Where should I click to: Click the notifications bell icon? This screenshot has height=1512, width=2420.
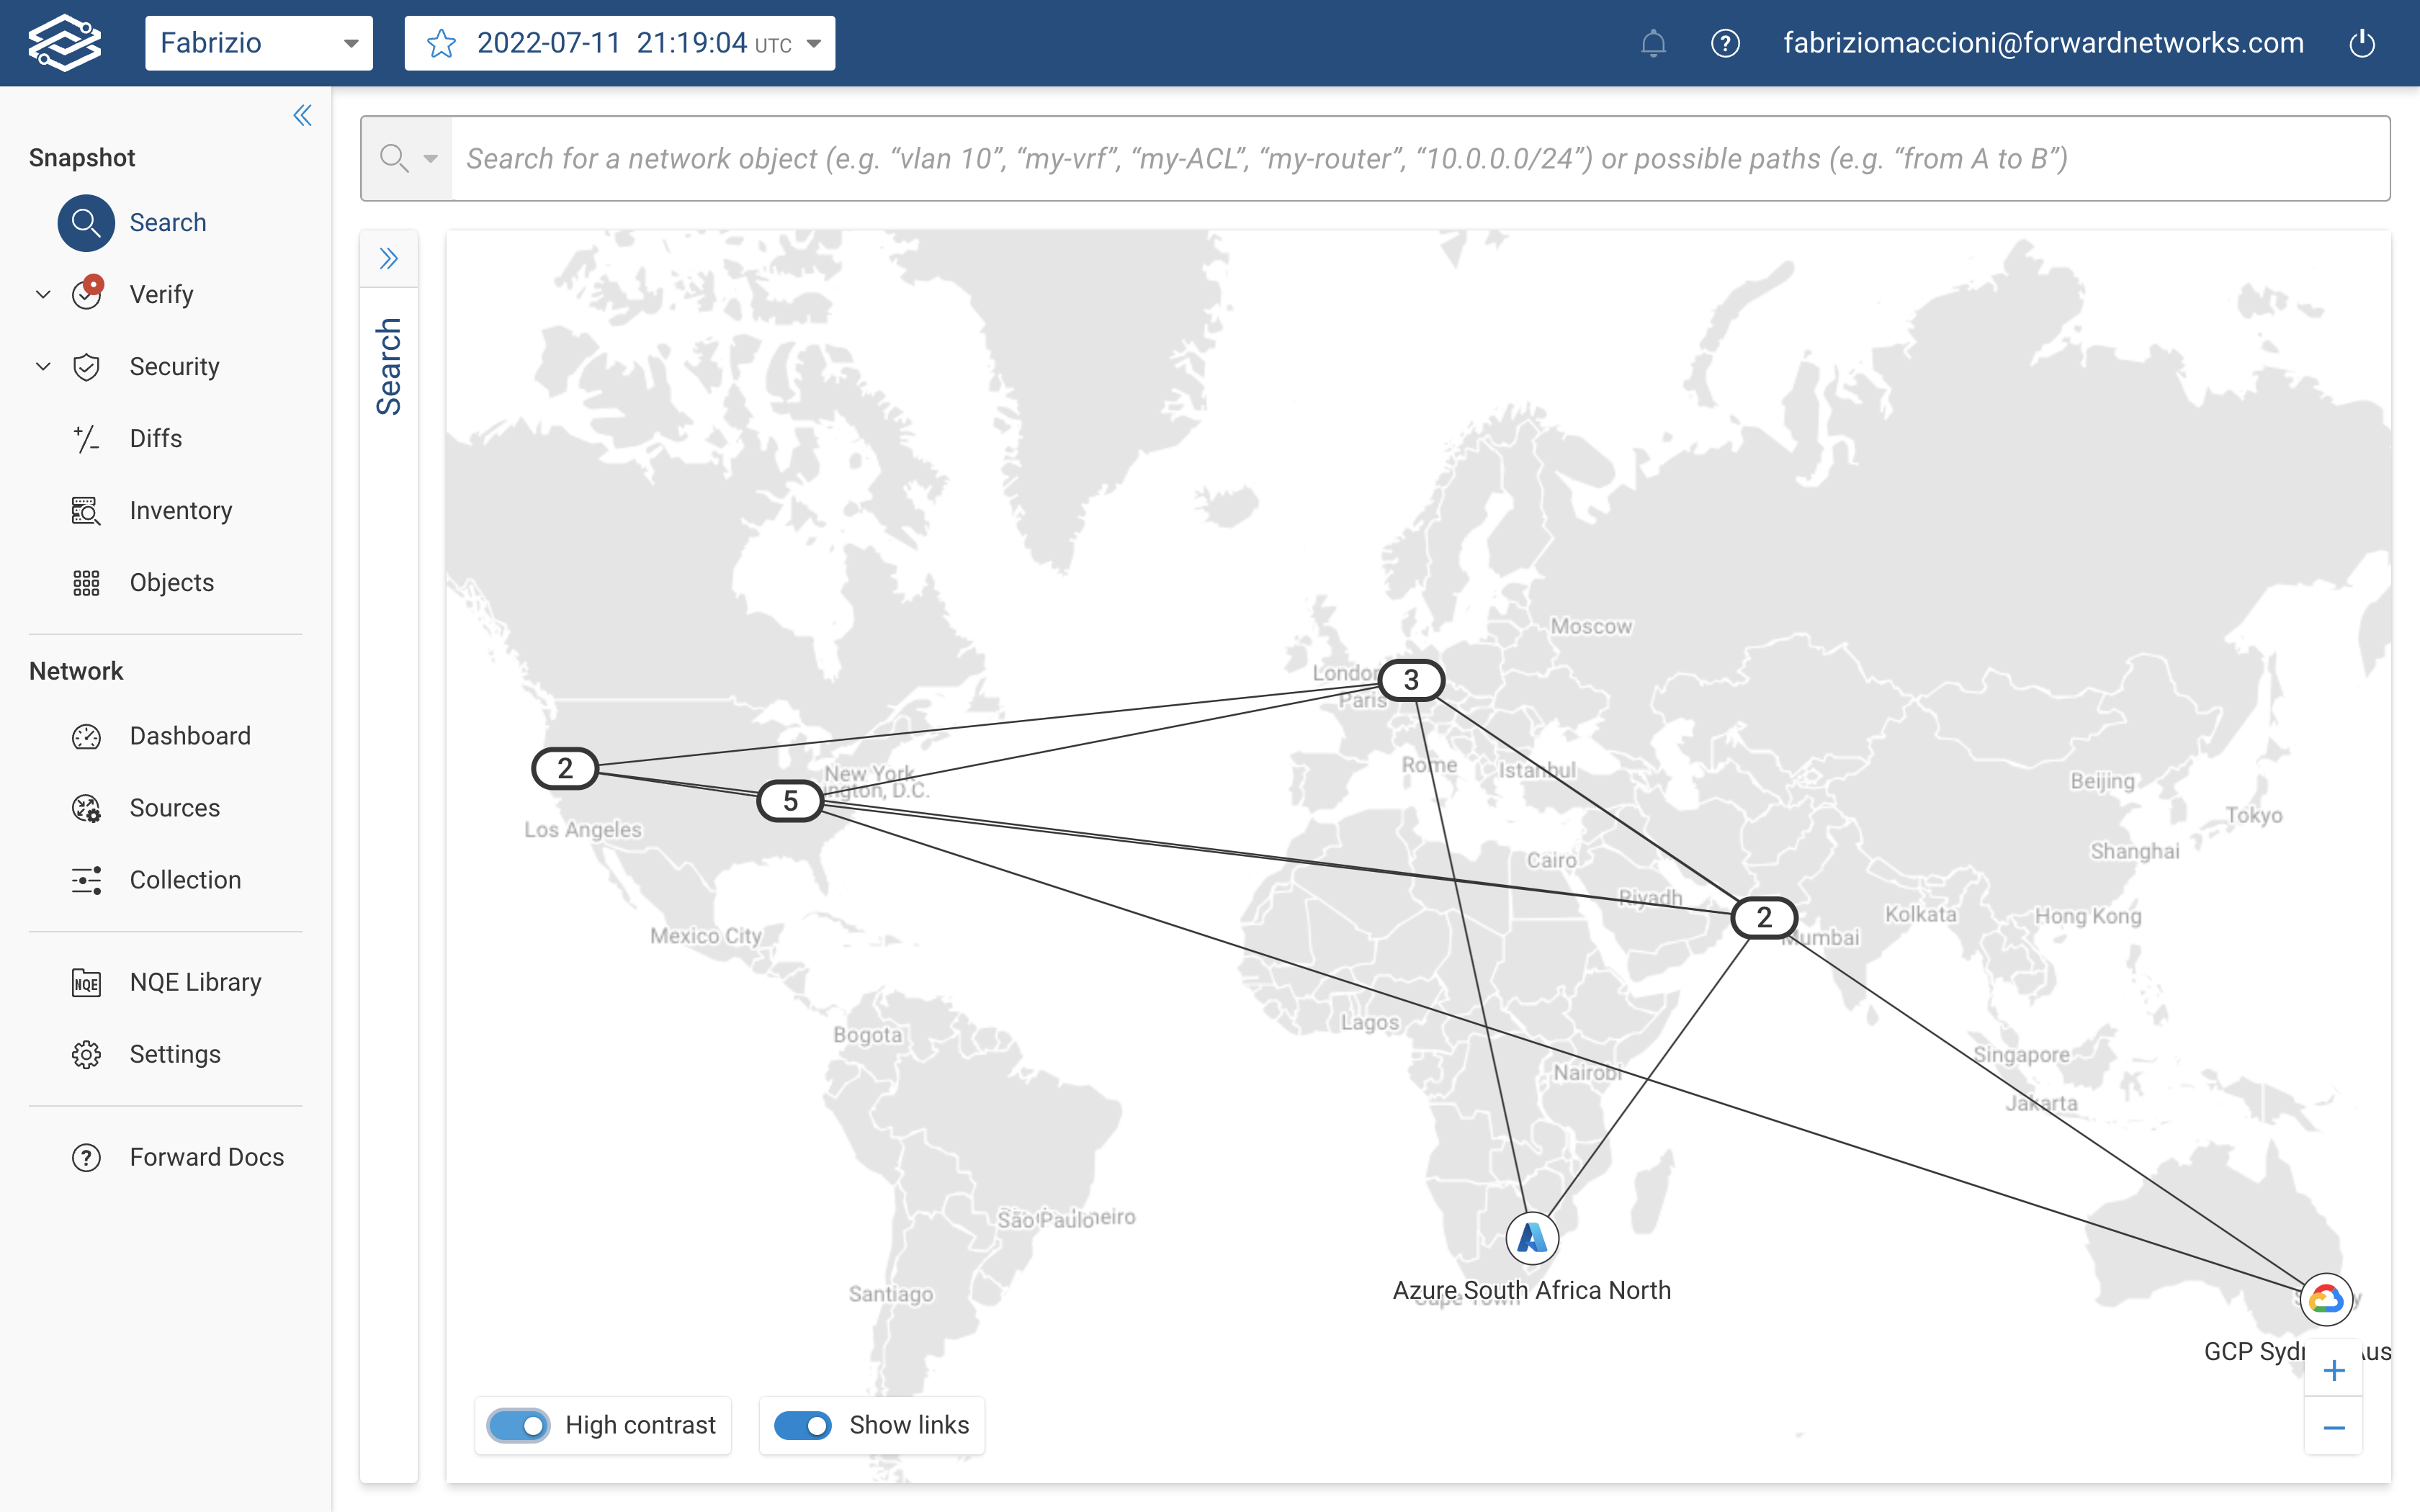1653,43
